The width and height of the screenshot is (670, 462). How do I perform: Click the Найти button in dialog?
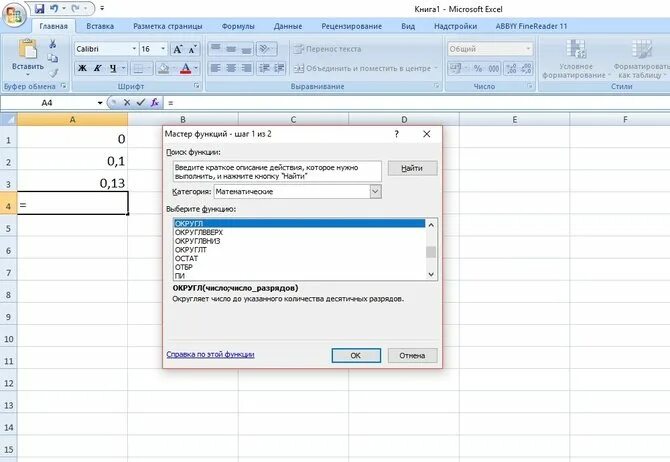coord(412,168)
